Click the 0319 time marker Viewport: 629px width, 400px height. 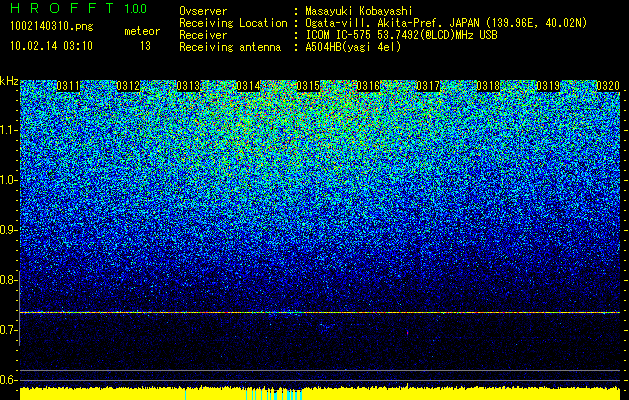(548, 86)
